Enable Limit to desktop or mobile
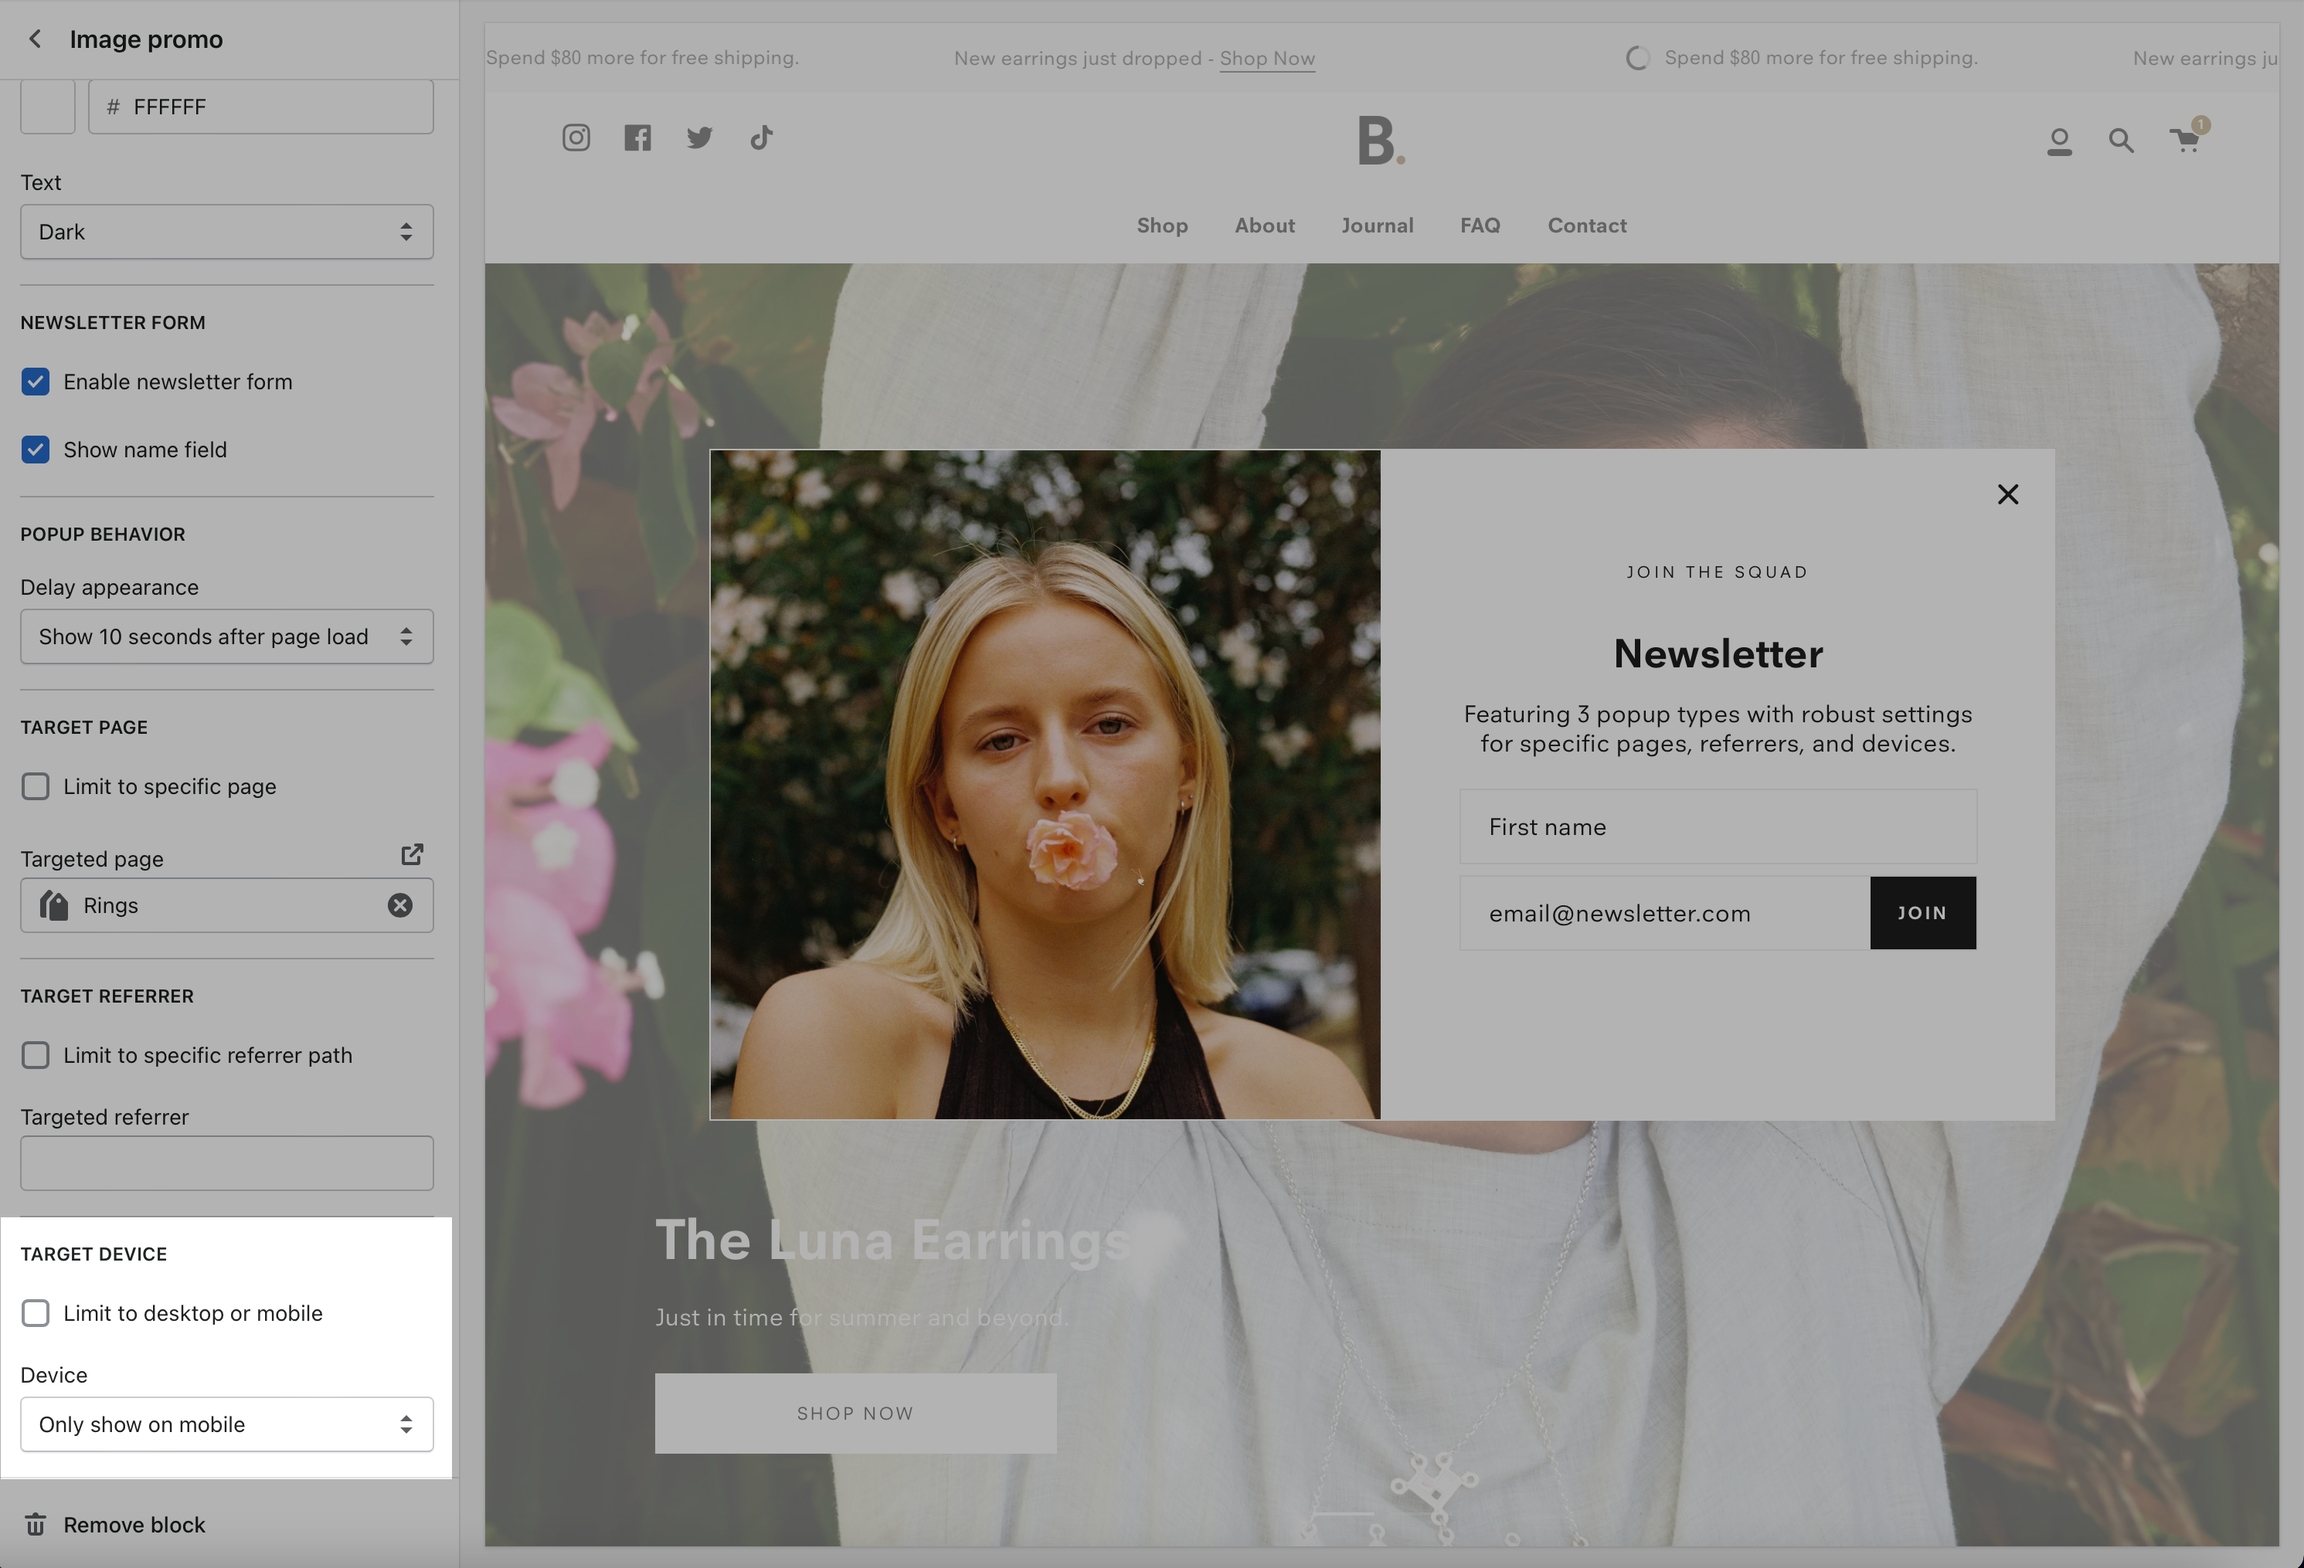 tap(36, 1313)
